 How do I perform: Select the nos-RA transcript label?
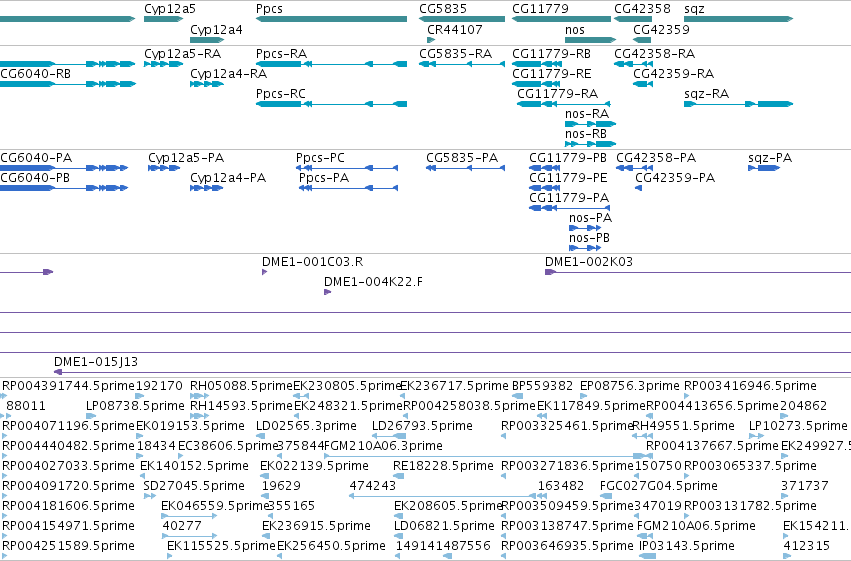point(587,113)
